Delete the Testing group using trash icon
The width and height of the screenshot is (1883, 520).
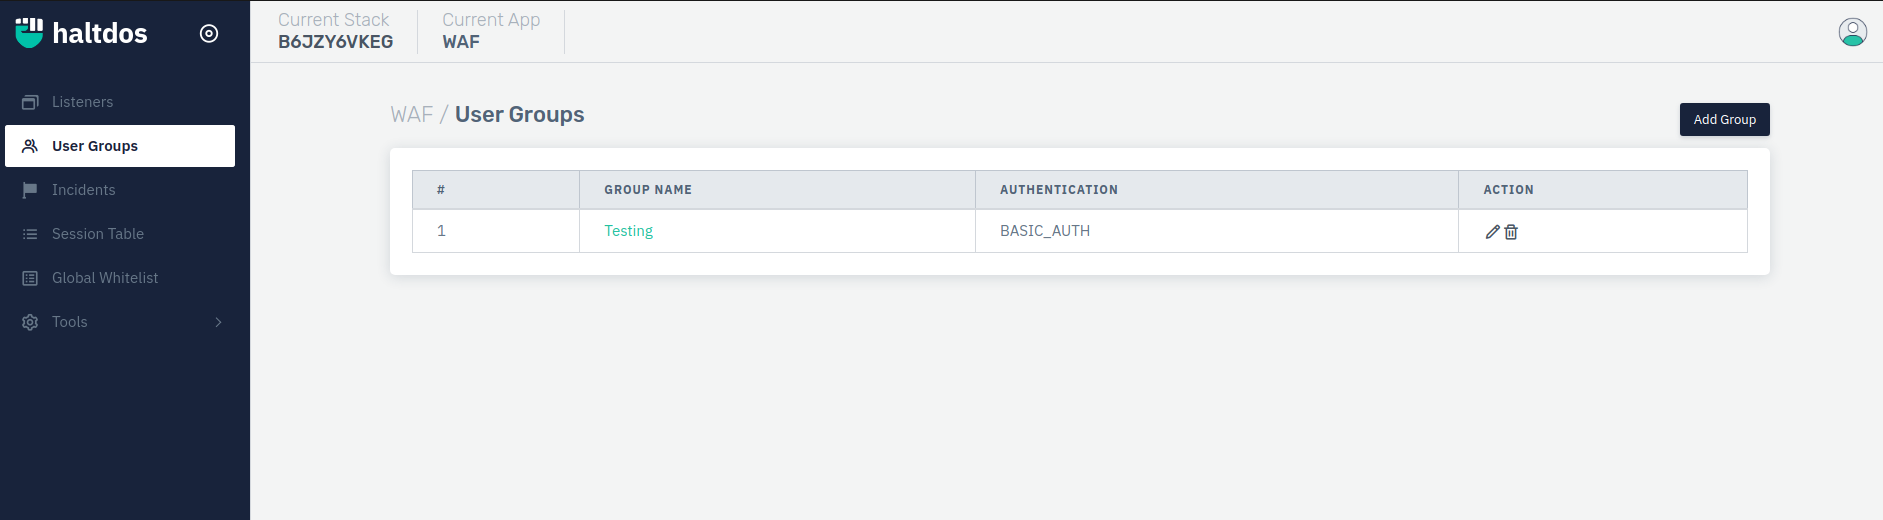(1511, 232)
